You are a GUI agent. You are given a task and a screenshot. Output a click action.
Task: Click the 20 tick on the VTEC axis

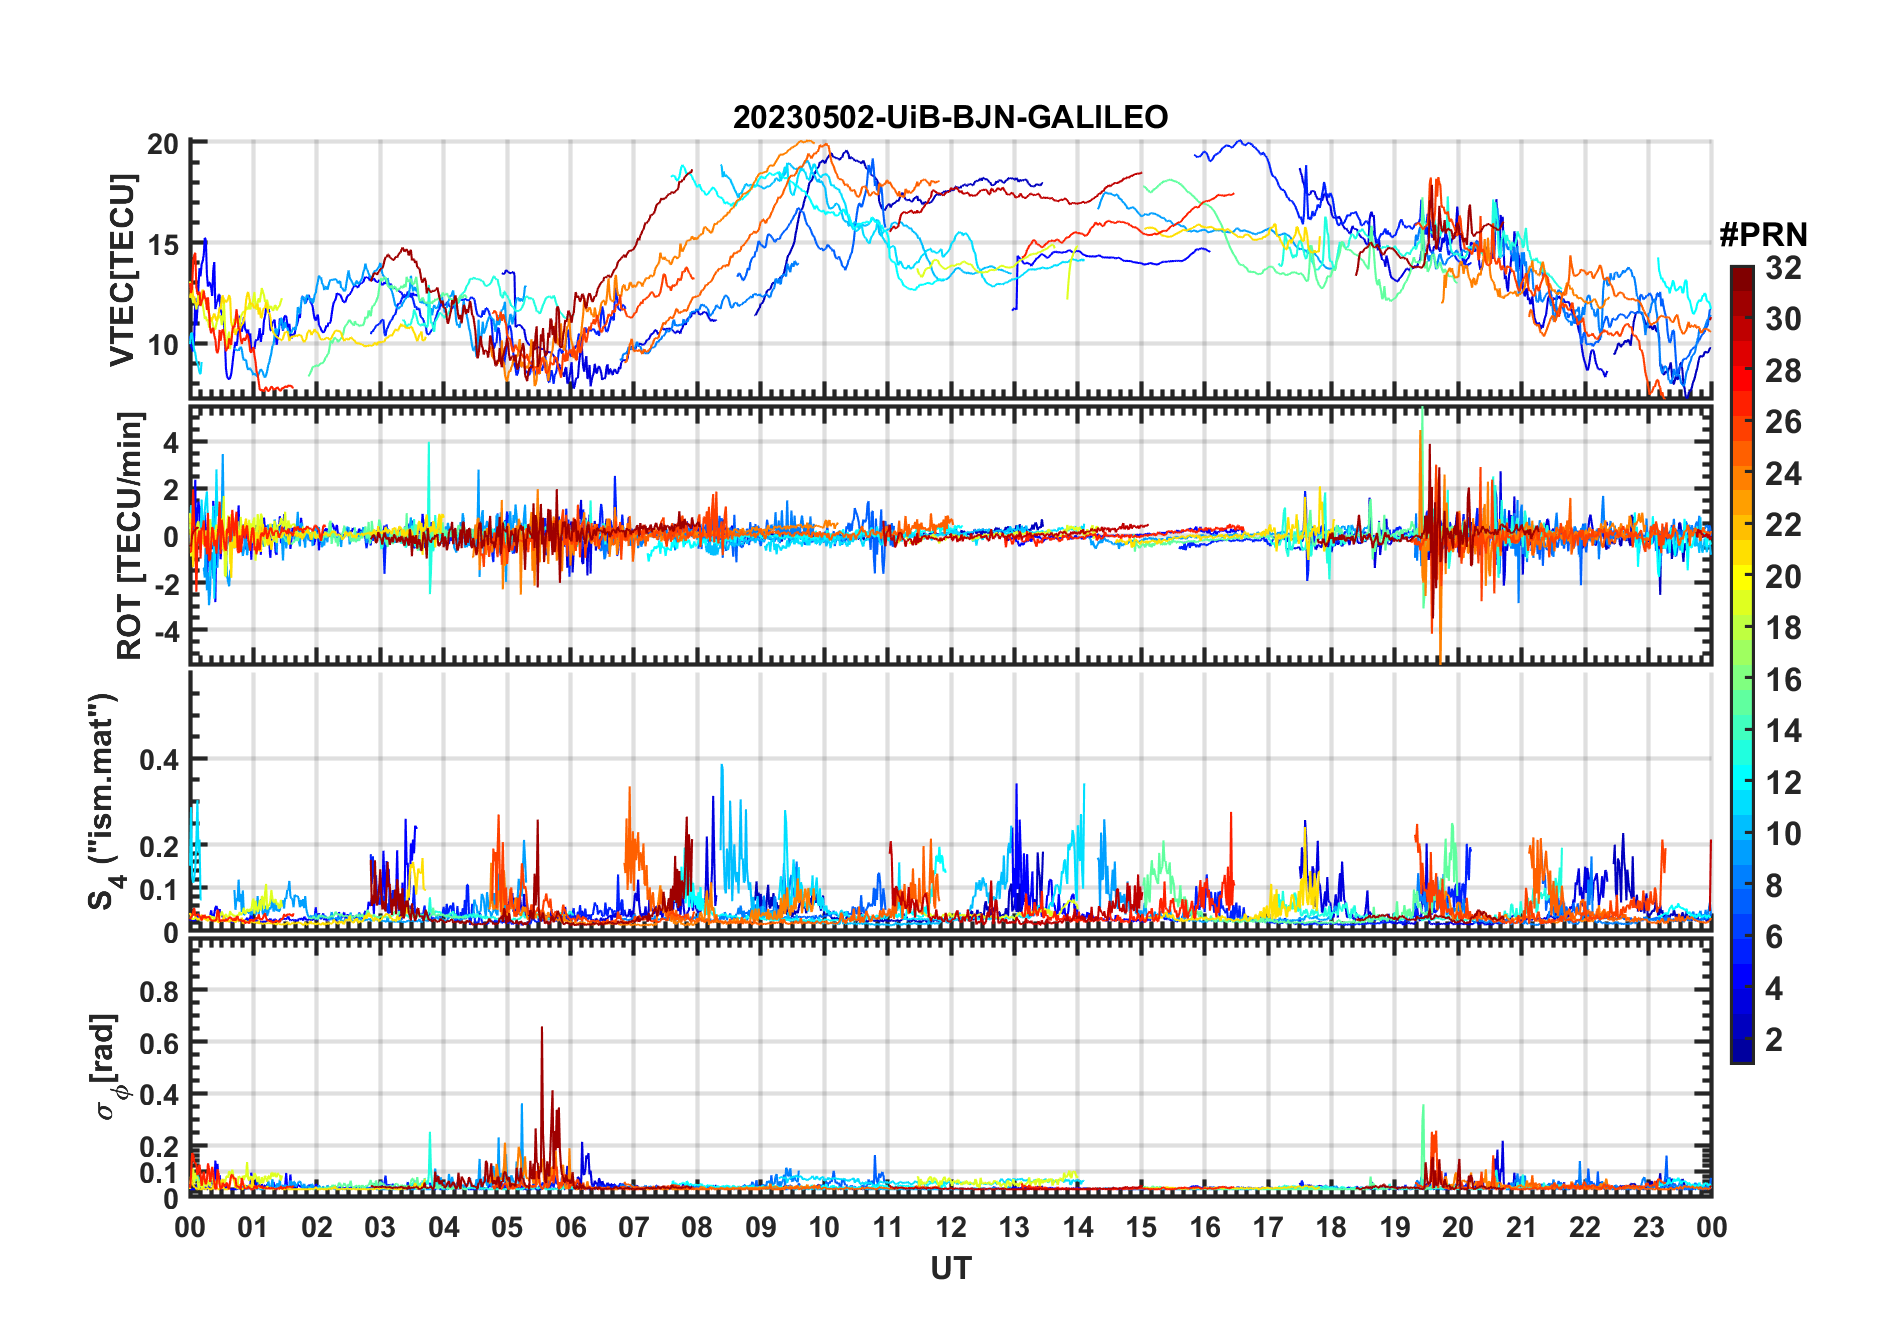[163, 144]
